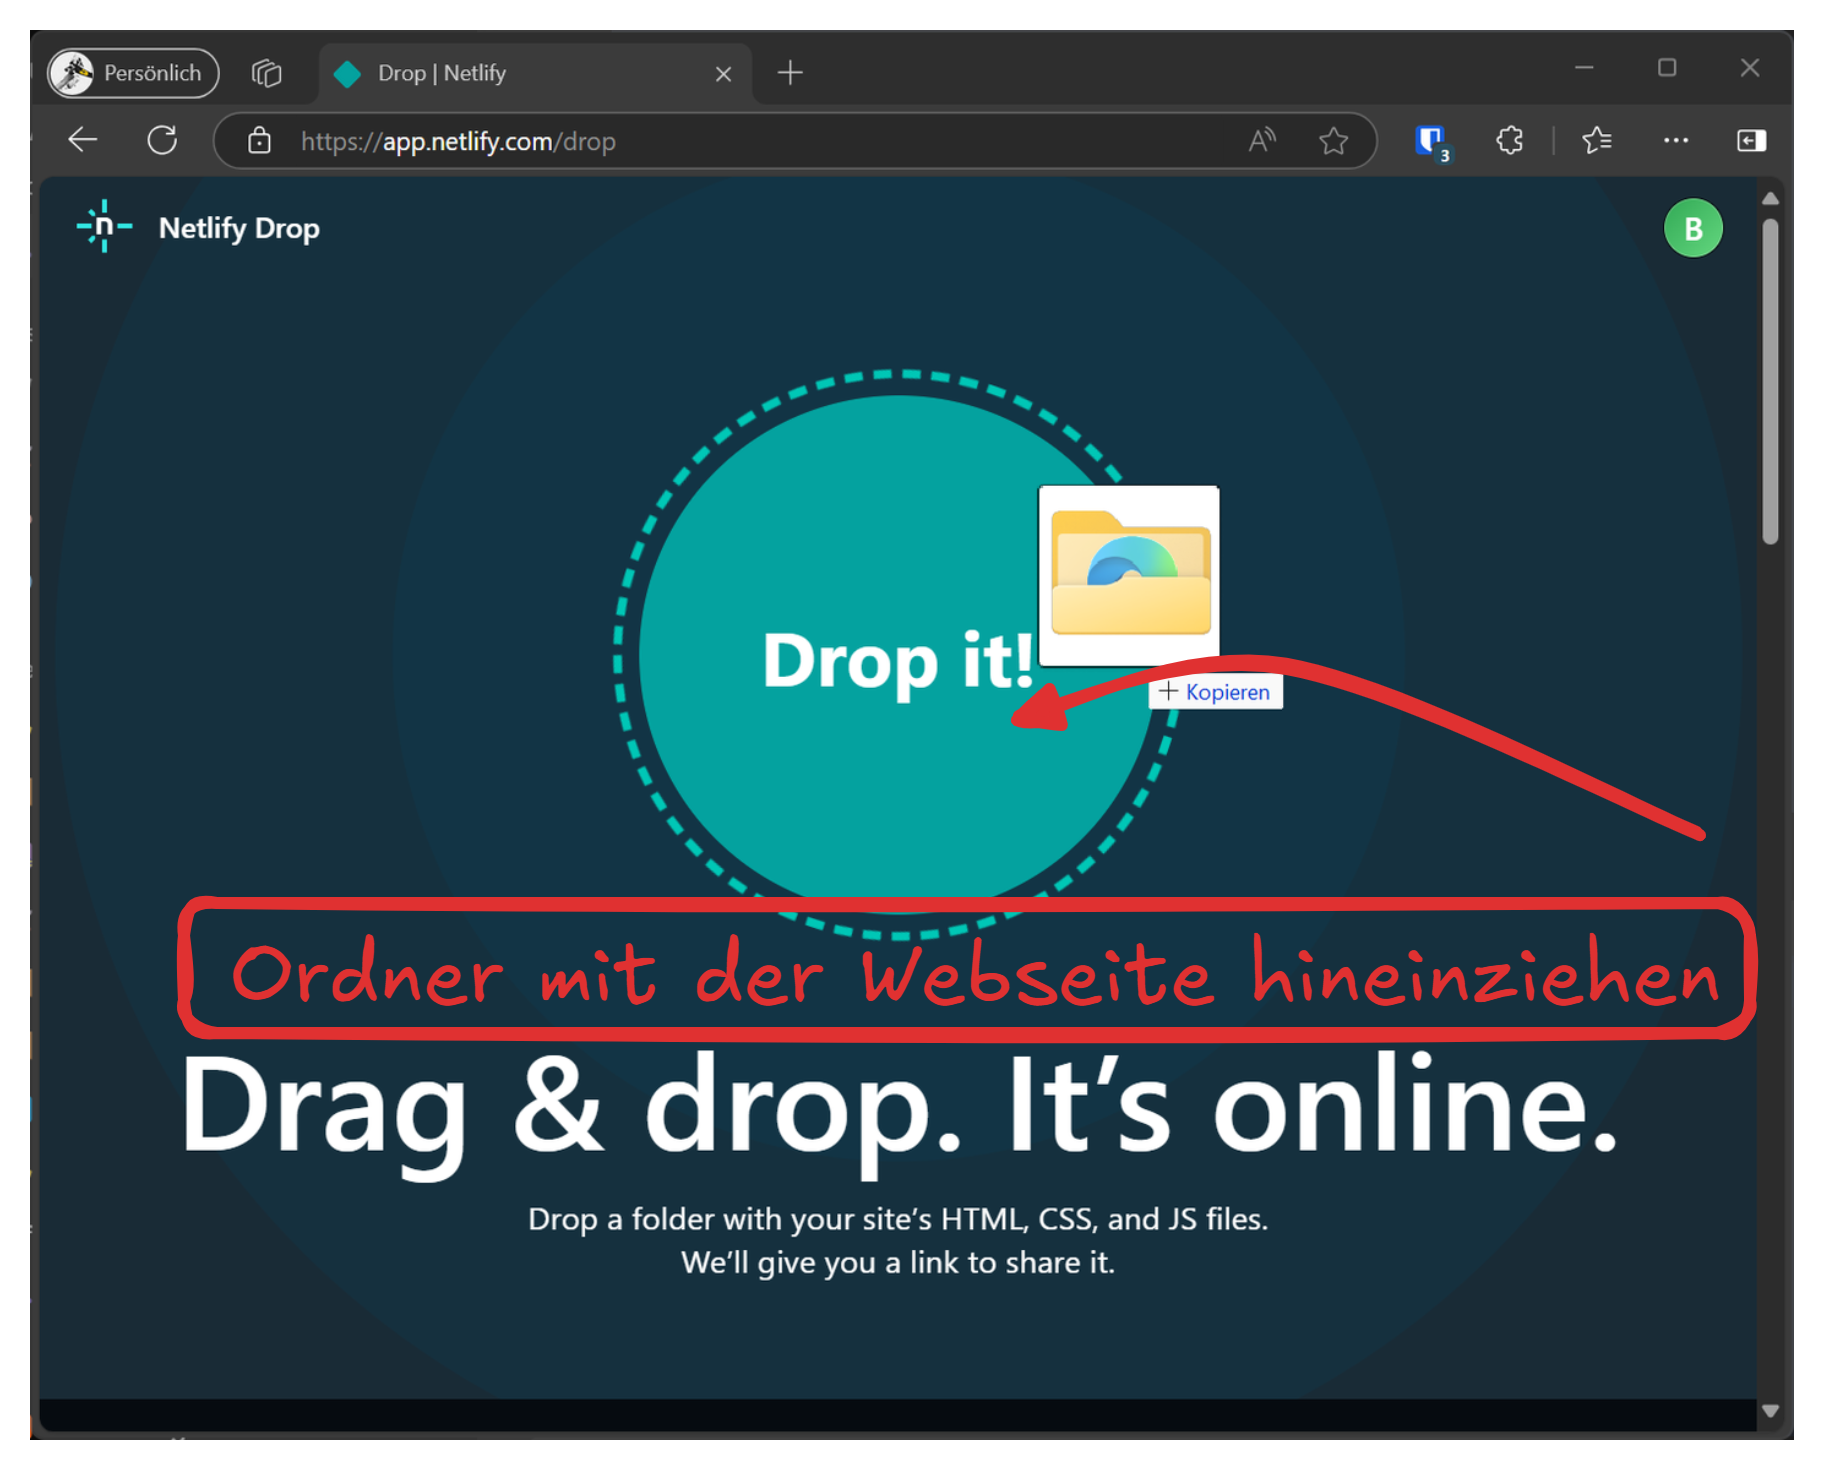The height and width of the screenshot is (1470, 1824).
Task: Click the Drop it! upload circle
Action: point(896,655)
